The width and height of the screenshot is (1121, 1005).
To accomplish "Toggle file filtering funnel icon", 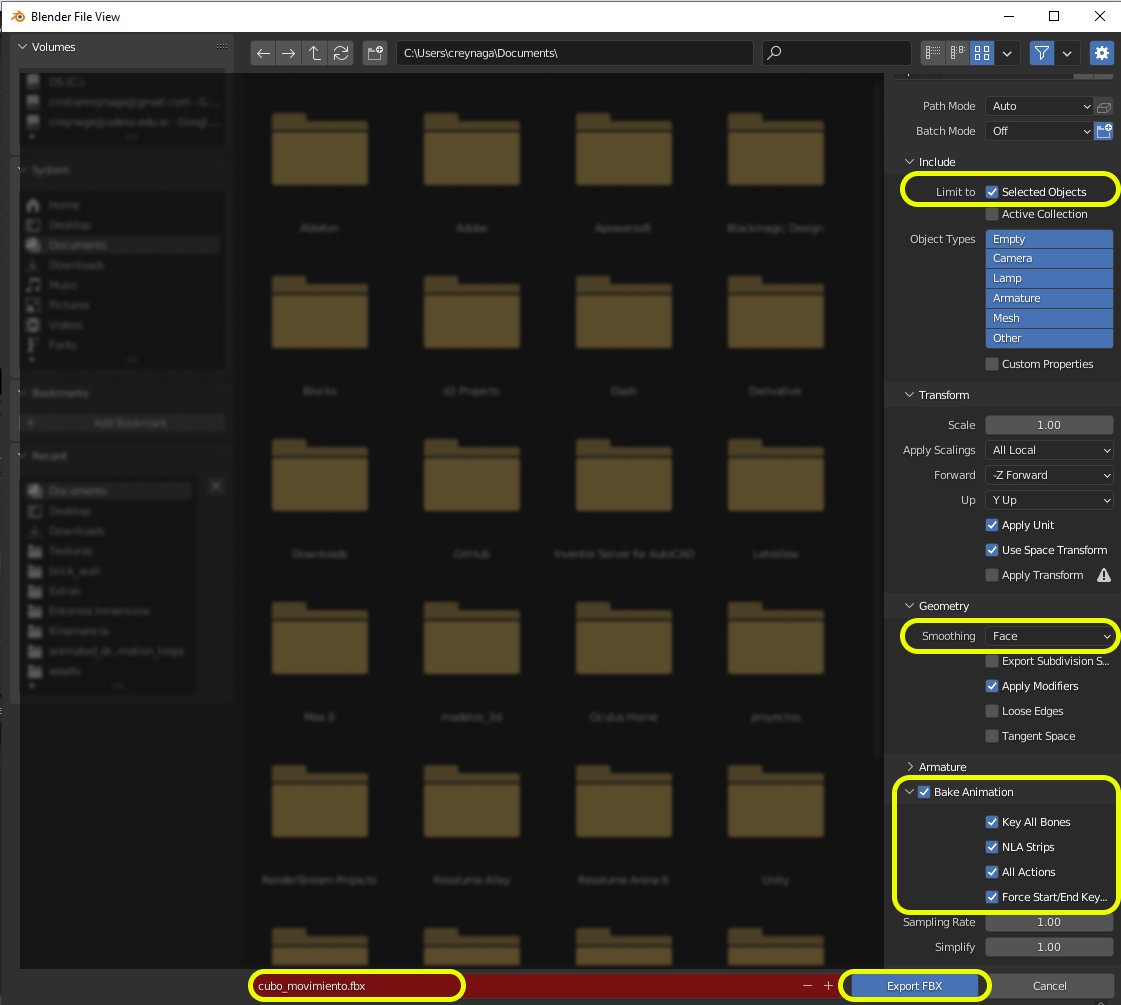I will pos(1042,53).
